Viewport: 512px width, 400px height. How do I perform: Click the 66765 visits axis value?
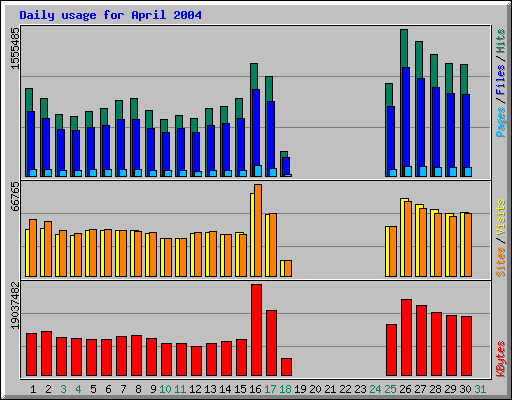pyautogui.click(x=15, y=197)
